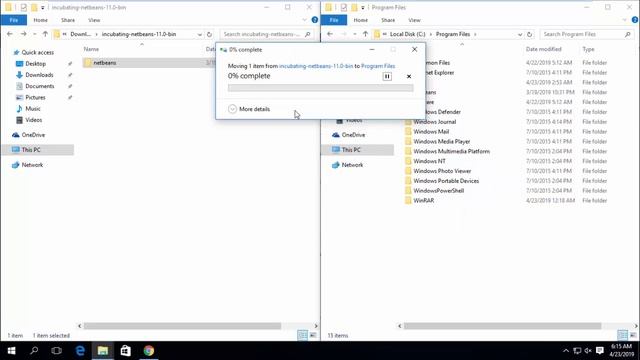Go forward in left Explorer window
Viewport: 640px width, 360px height.
[x=23, y=34]
